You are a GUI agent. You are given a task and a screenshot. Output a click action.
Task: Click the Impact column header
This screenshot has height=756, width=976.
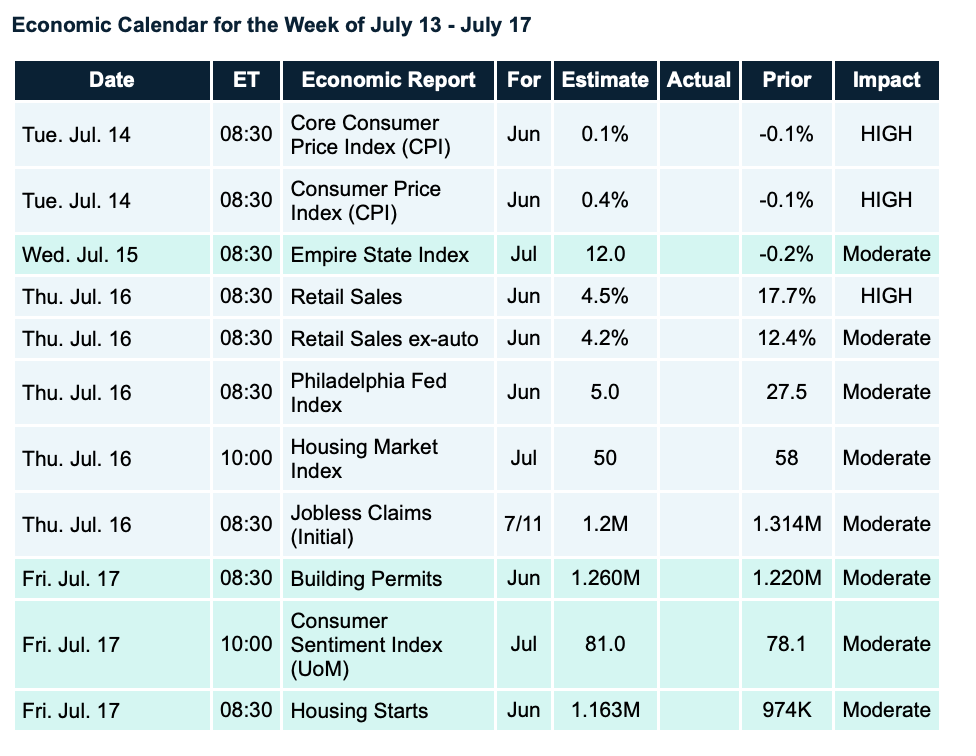pos(886,80)
